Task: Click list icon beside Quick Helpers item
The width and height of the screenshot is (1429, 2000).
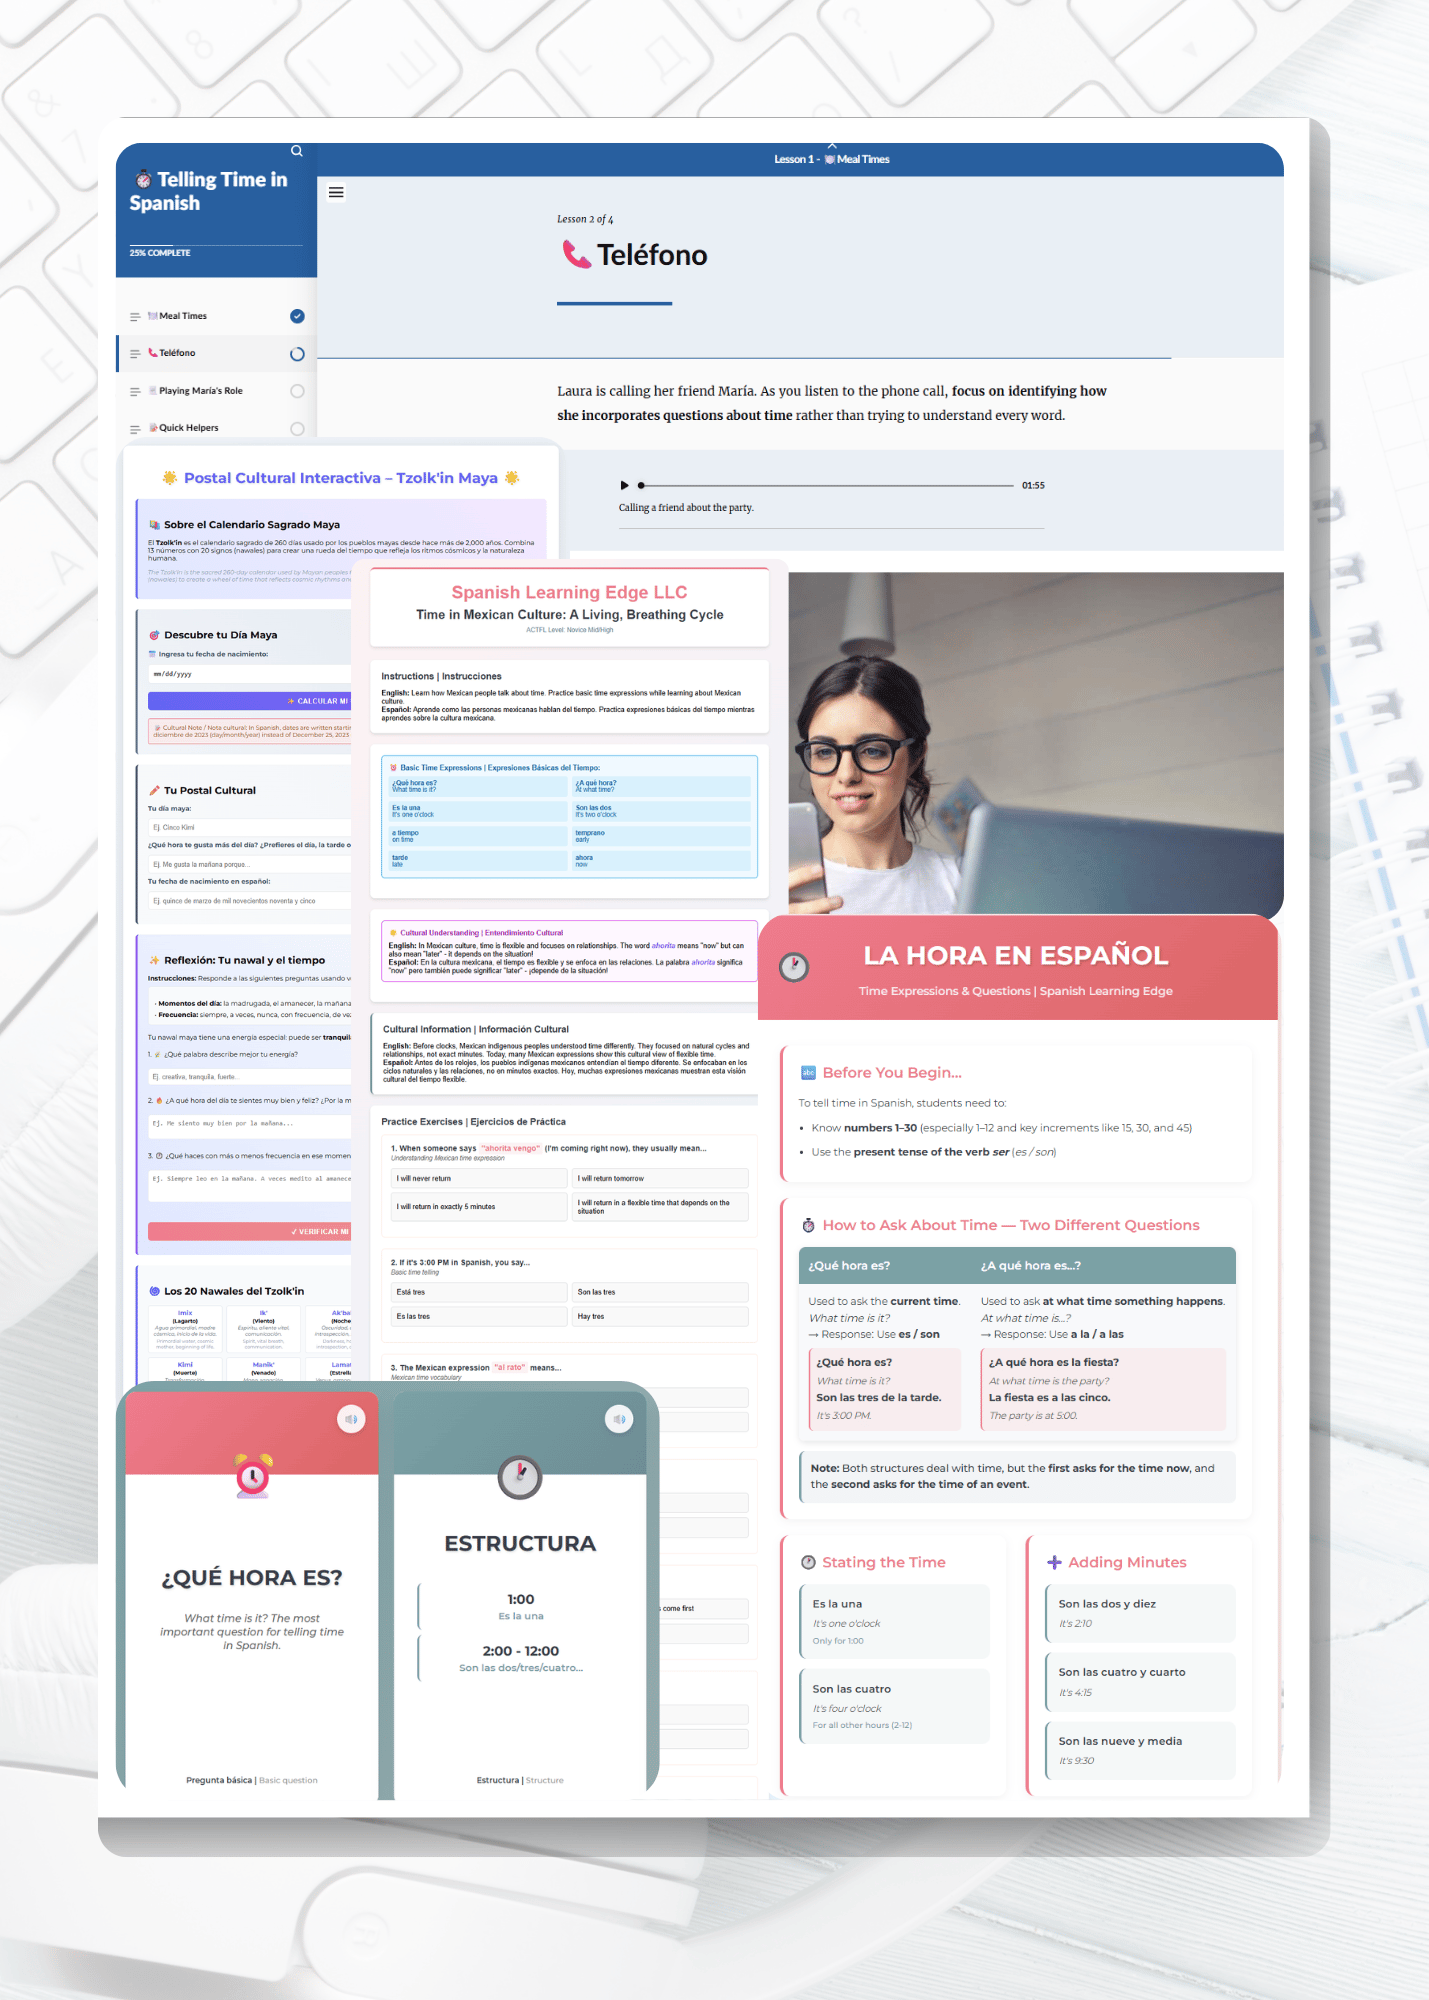Action: pos(135,429)
